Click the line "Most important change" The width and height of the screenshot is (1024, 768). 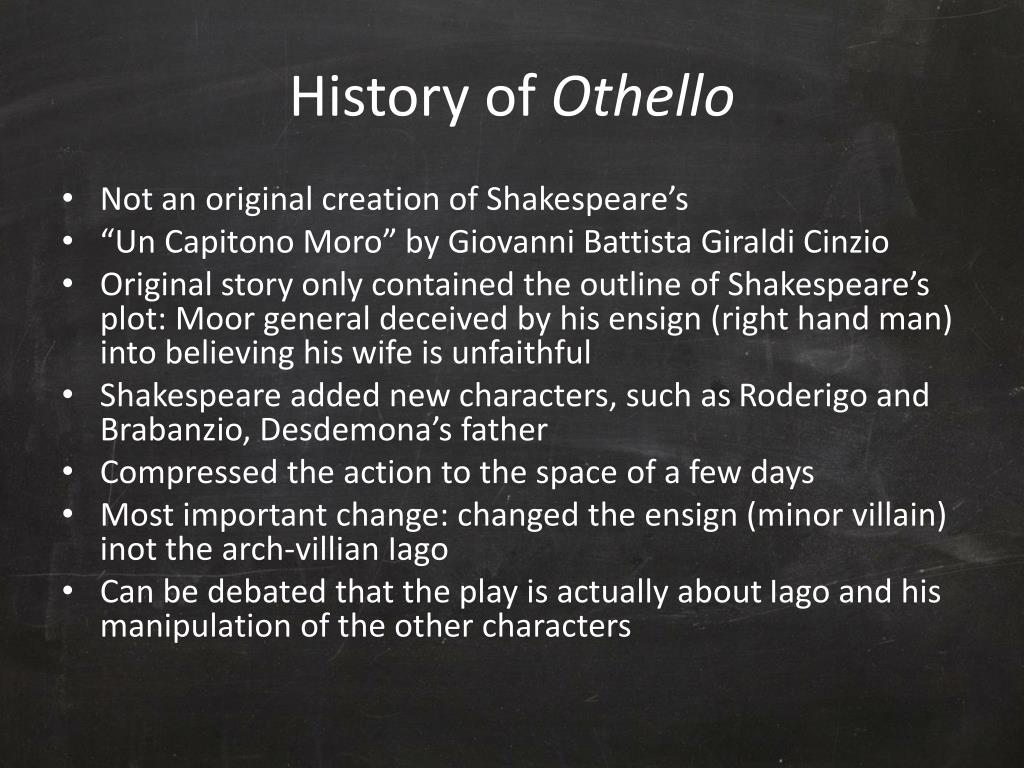coord(523,515)
